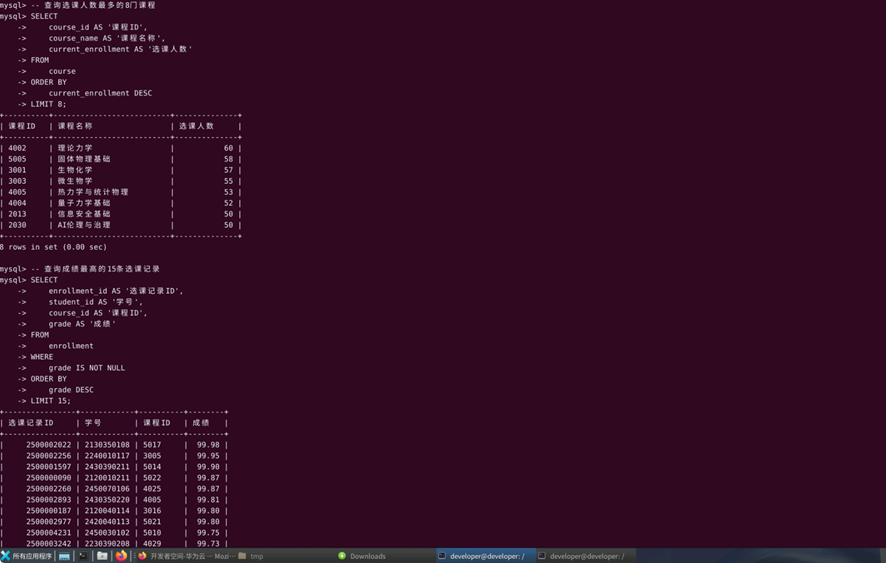Launch Firefox from the panel launcher icon

coord(121,556)
